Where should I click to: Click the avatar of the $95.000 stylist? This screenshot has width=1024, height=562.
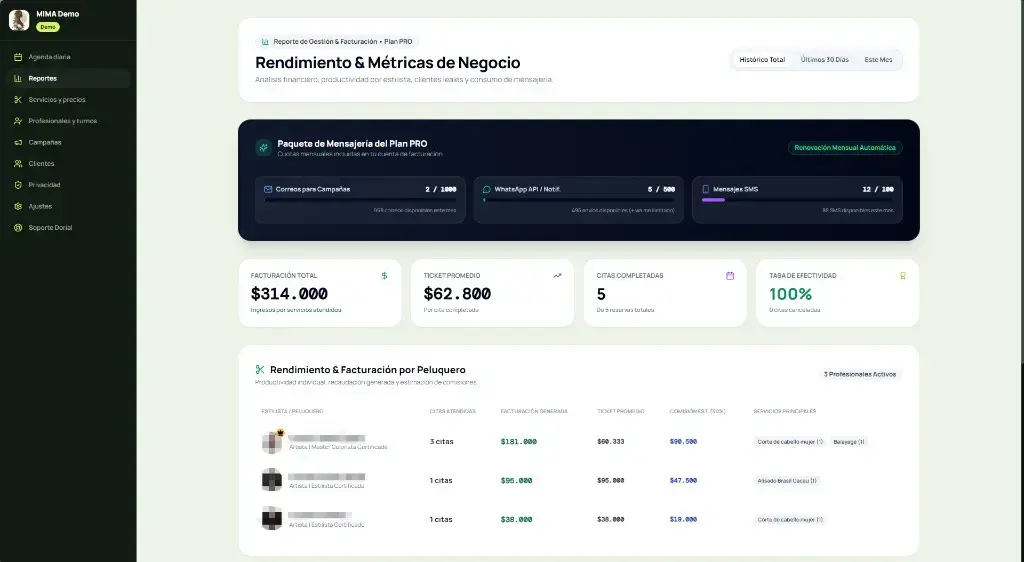272,480
